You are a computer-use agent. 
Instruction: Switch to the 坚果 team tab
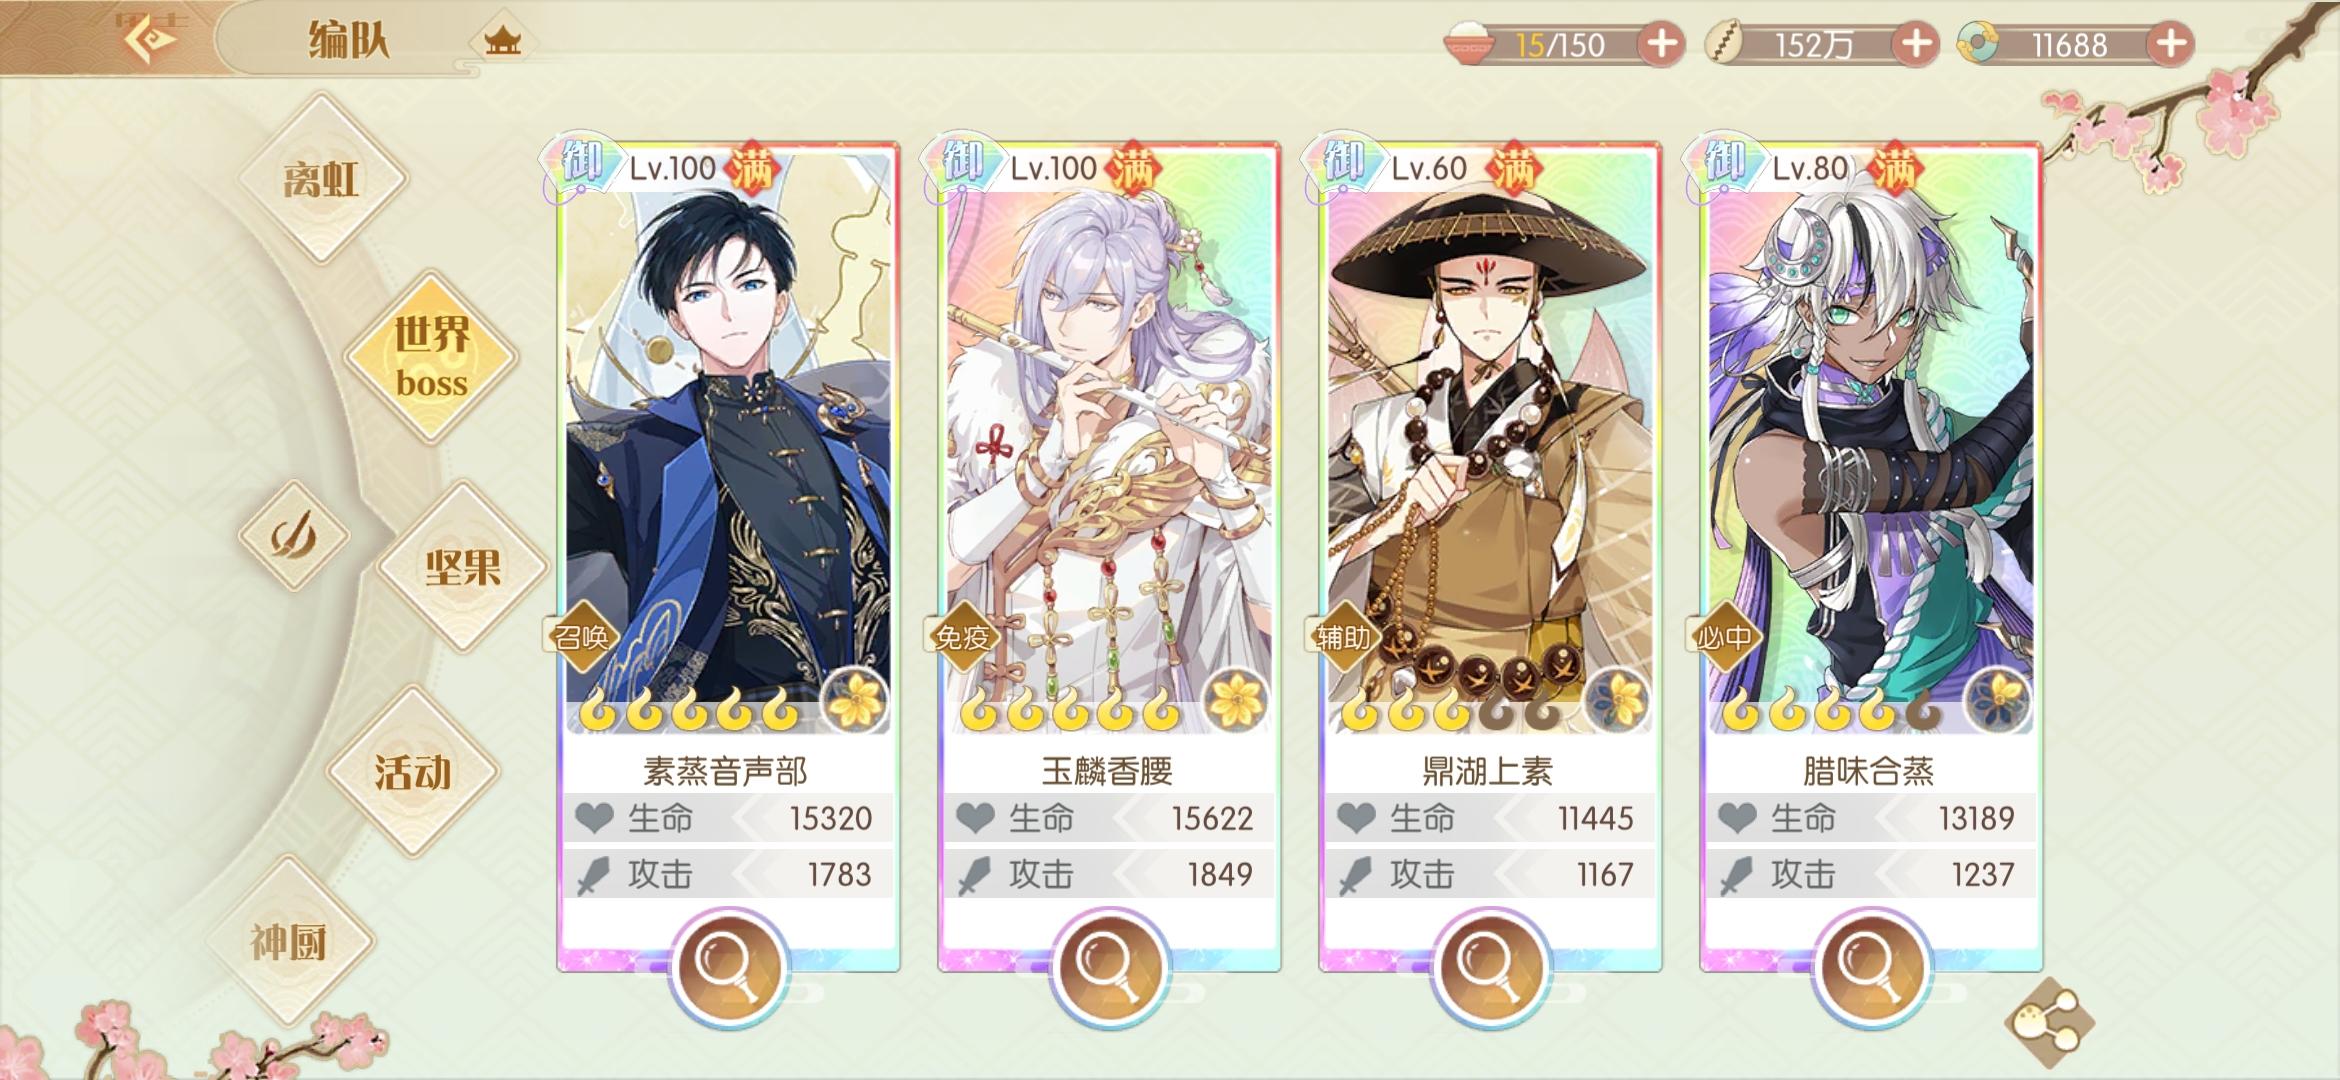click(462, 567)
